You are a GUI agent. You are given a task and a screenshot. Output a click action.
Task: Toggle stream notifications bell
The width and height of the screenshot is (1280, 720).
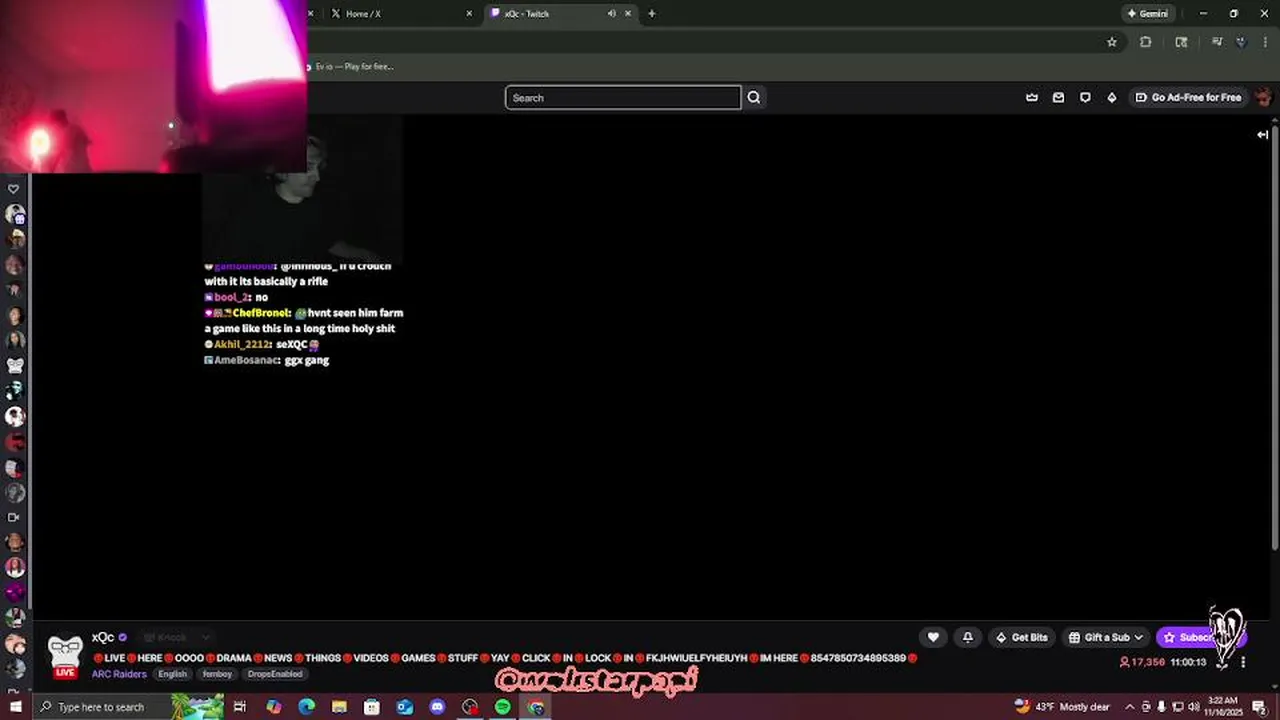(967, 637)
